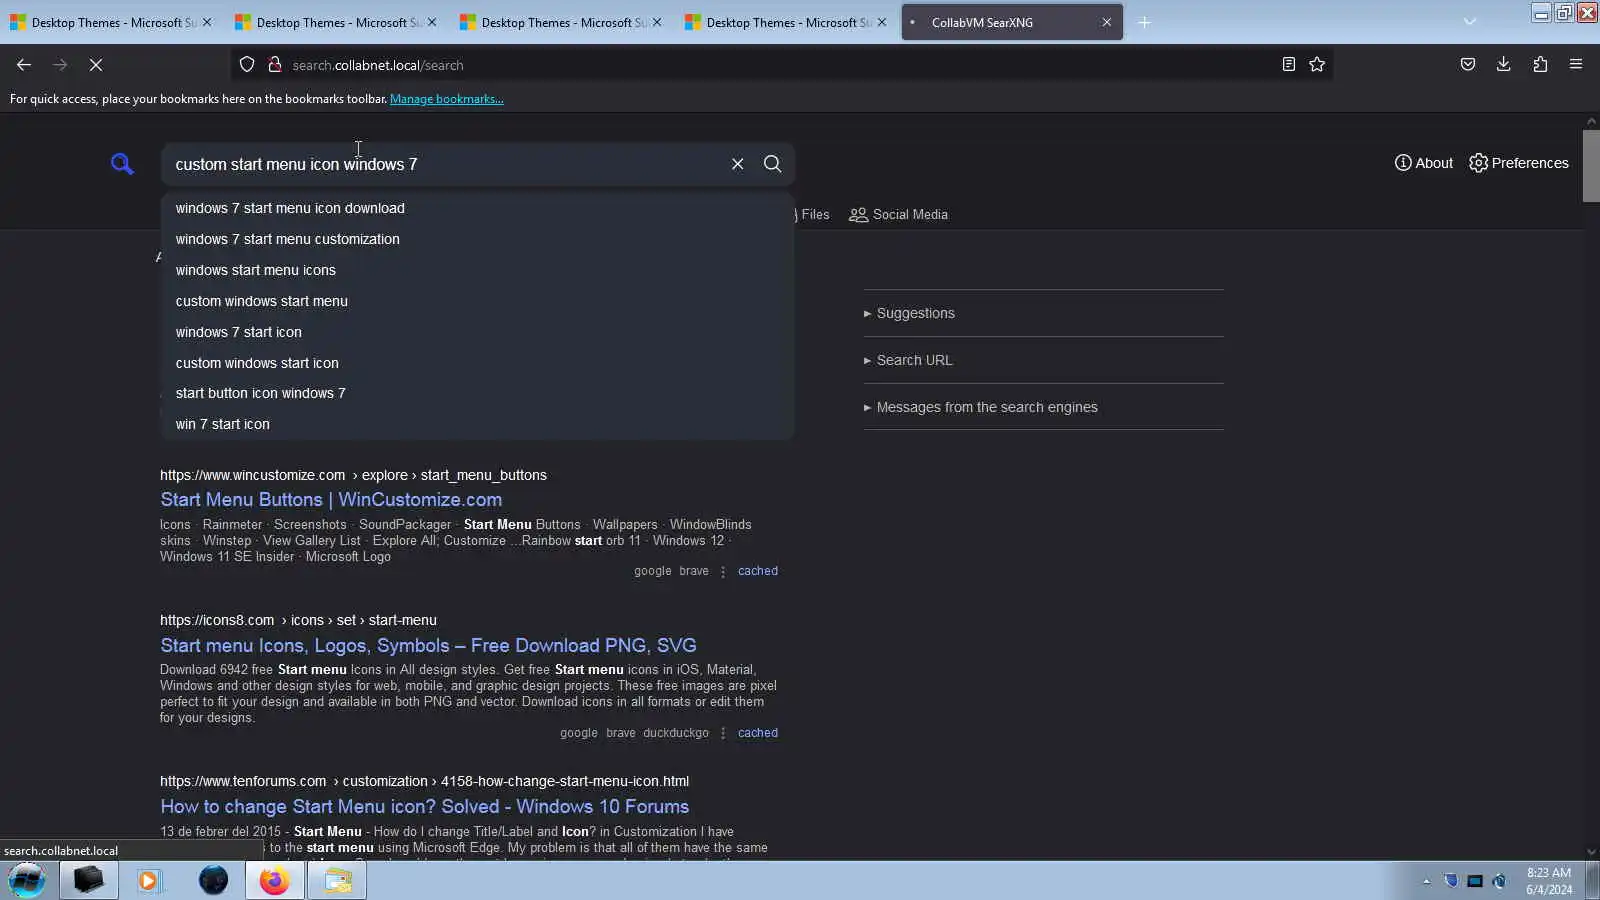Choose suggestion 'windows start menu icons'
The image size is (1600, 900).
477,270
